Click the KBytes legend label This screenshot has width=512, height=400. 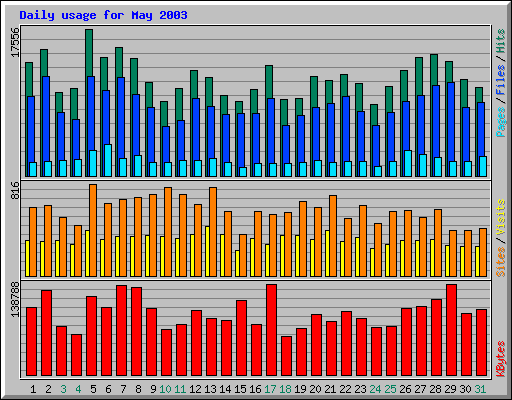coord(501,359)
